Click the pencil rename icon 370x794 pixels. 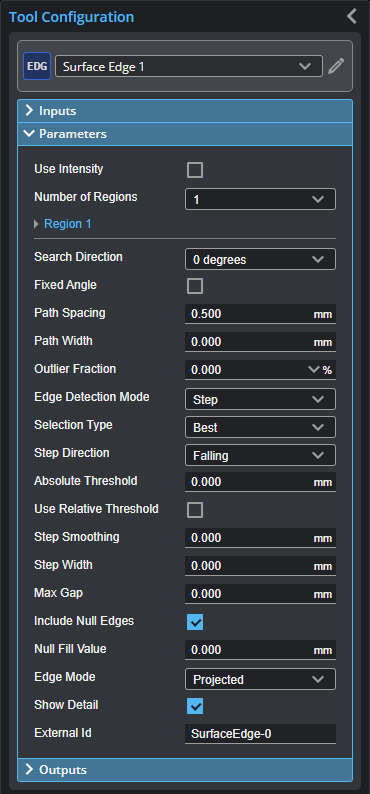[x=336, y=66]
